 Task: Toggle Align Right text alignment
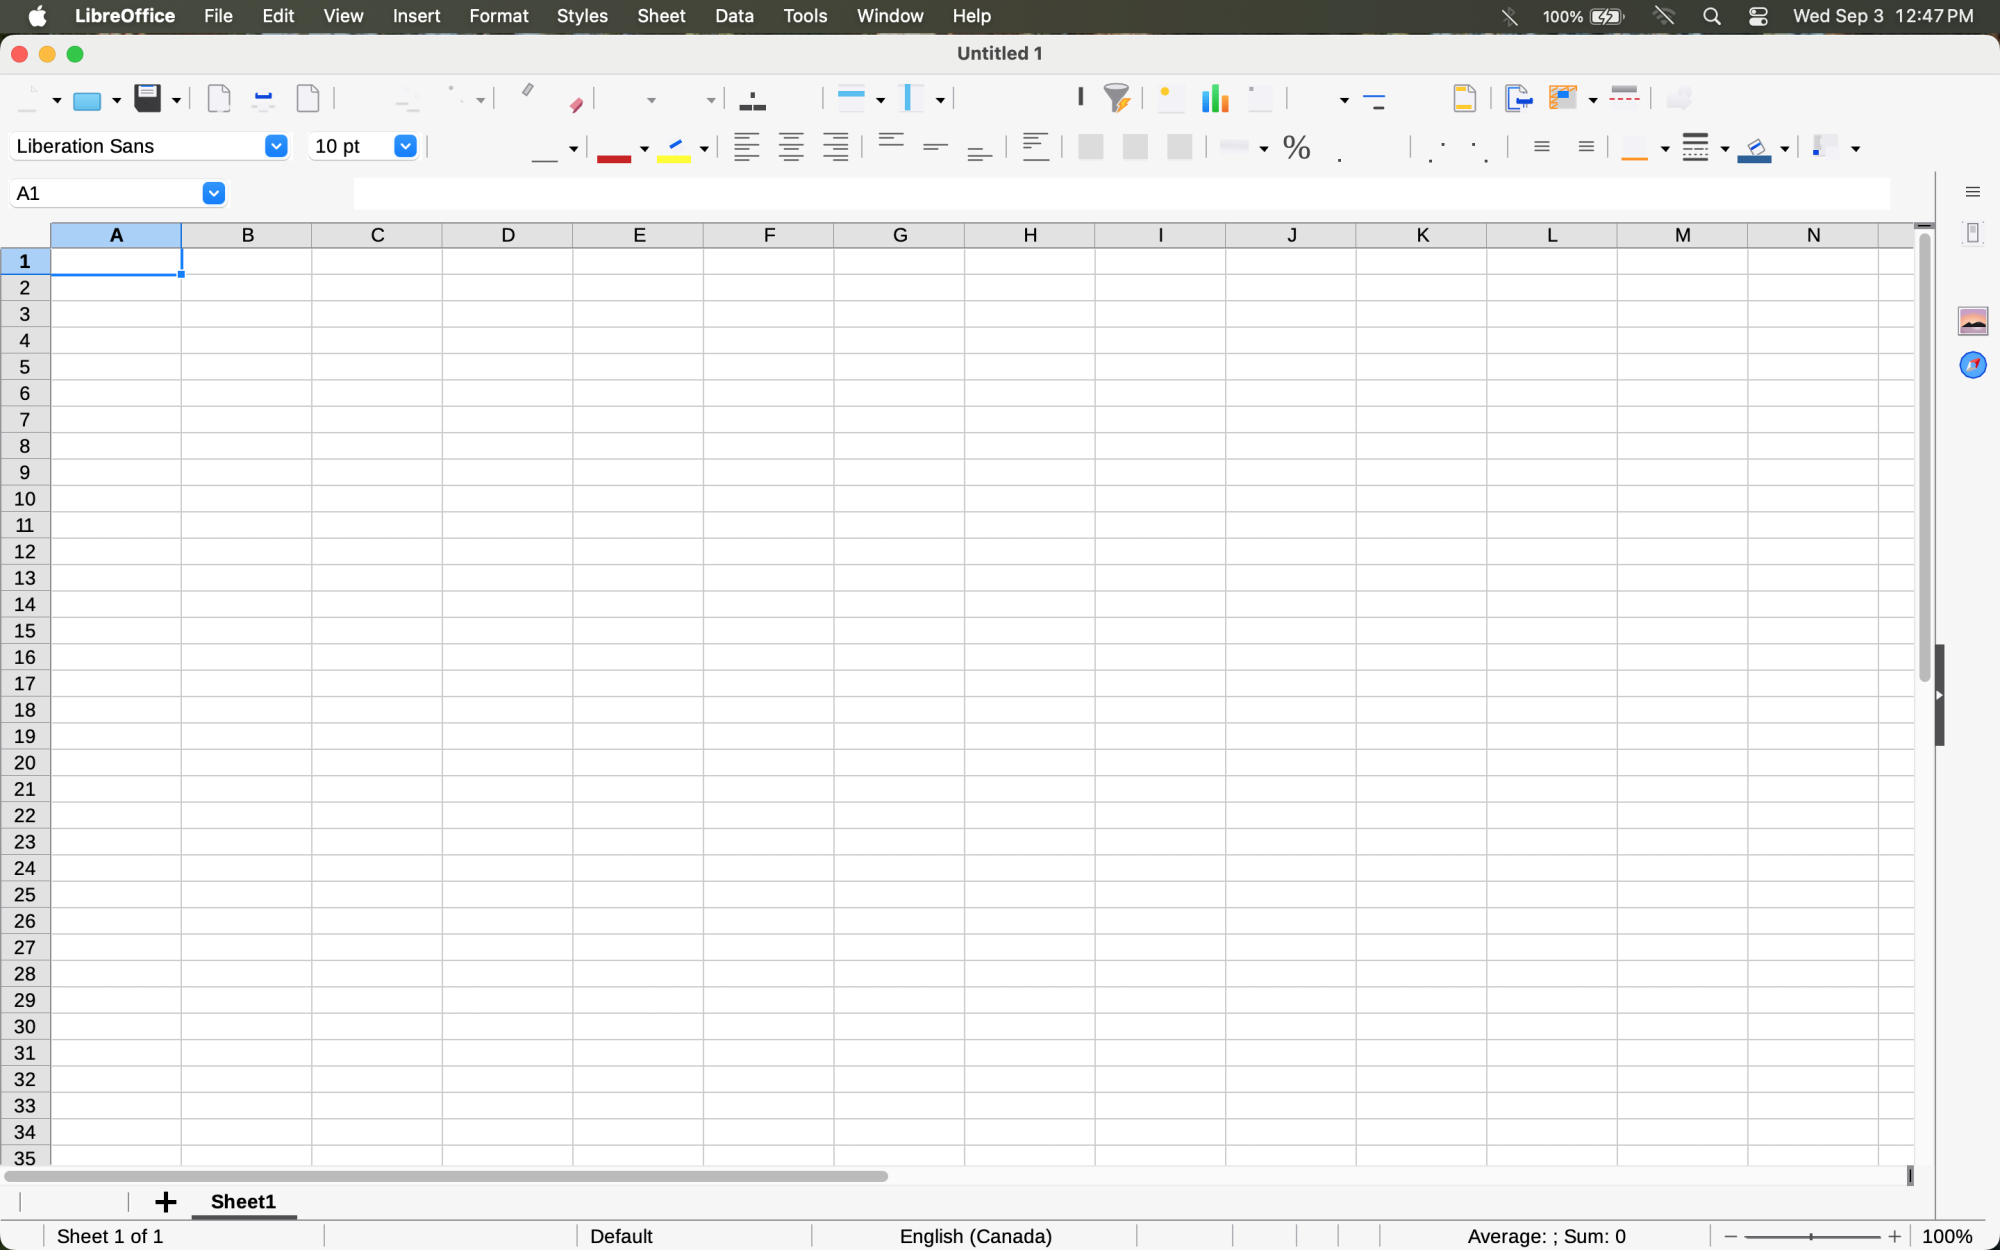(835, 148)
